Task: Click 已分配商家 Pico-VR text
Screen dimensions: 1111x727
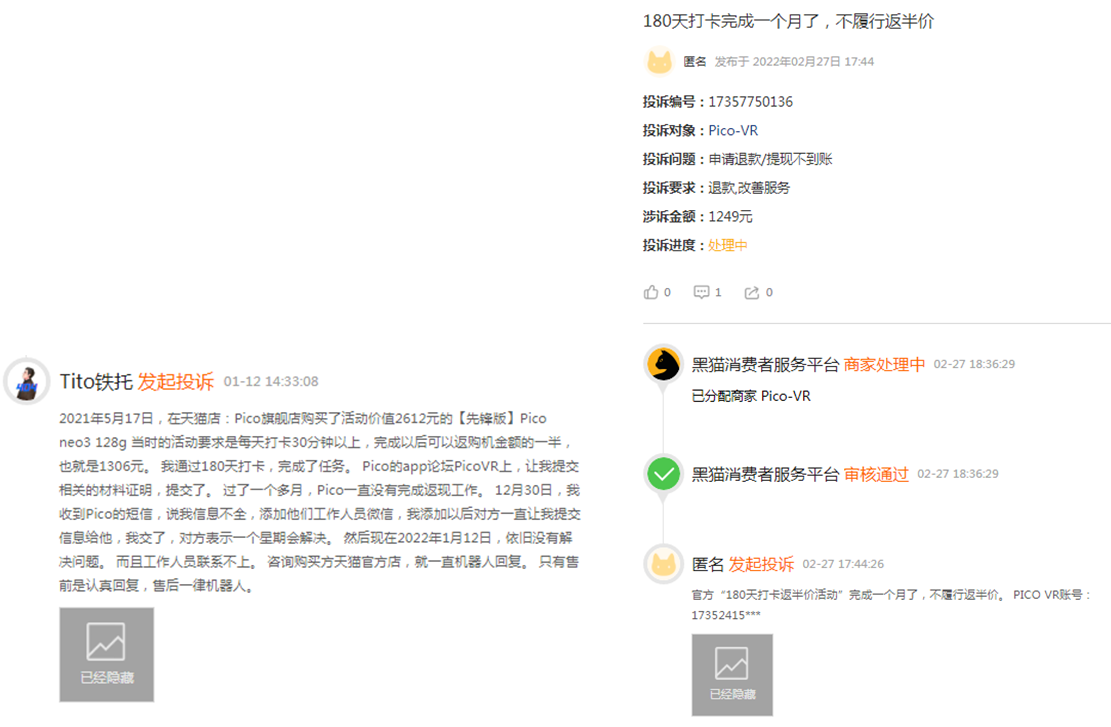Action: pyautogui.click(x=751, y=396)
